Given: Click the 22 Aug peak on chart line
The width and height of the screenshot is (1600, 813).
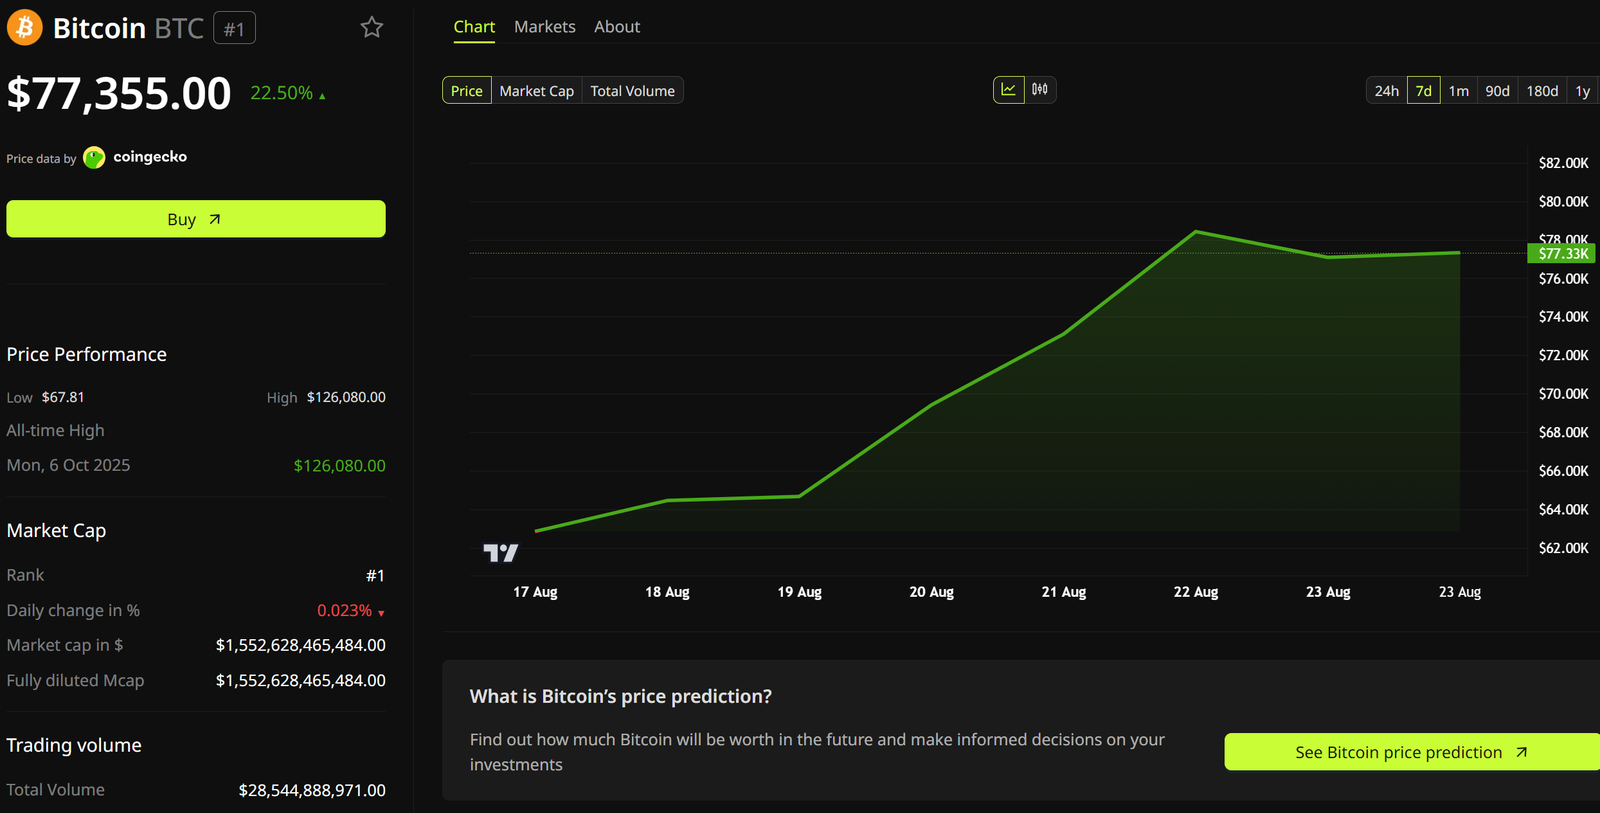Looking at the screenshot, I should click(x=1196, y=232).
